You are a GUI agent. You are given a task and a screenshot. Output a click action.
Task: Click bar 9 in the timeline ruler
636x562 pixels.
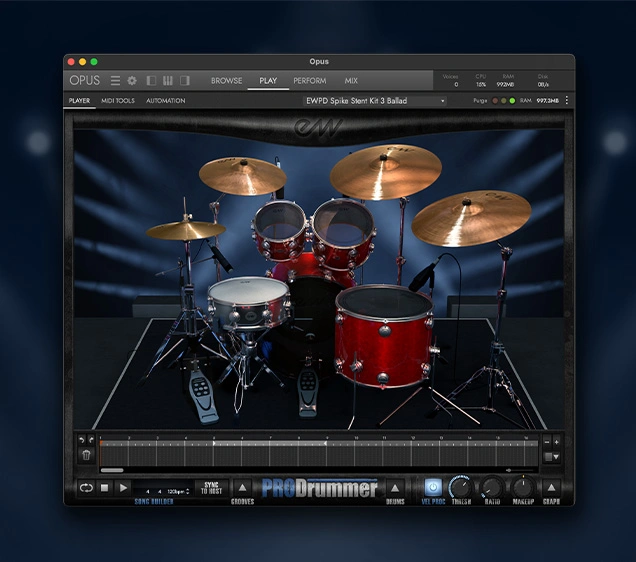(x=327, y=438)
